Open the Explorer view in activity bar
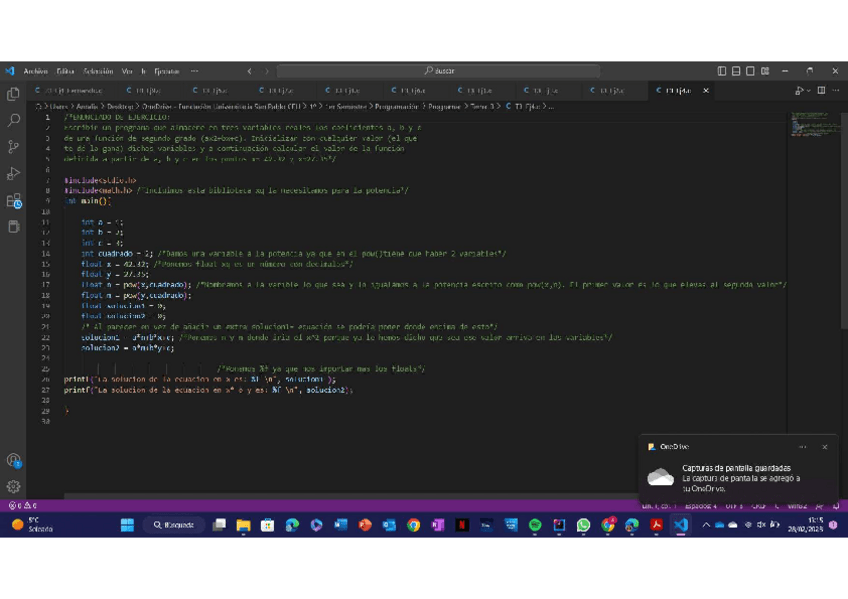Image resolution: width=848 pixels, height=599 pixels. (14, 94)
